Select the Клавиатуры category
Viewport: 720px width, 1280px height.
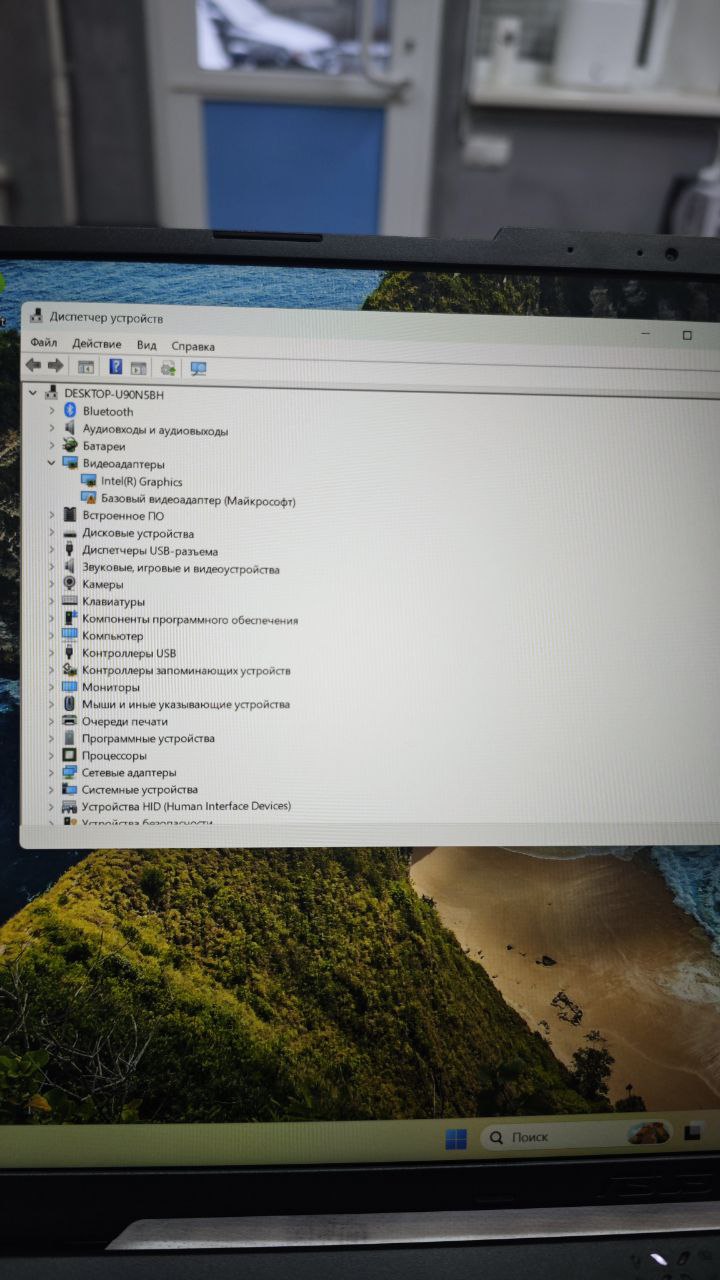pos(113,602)
